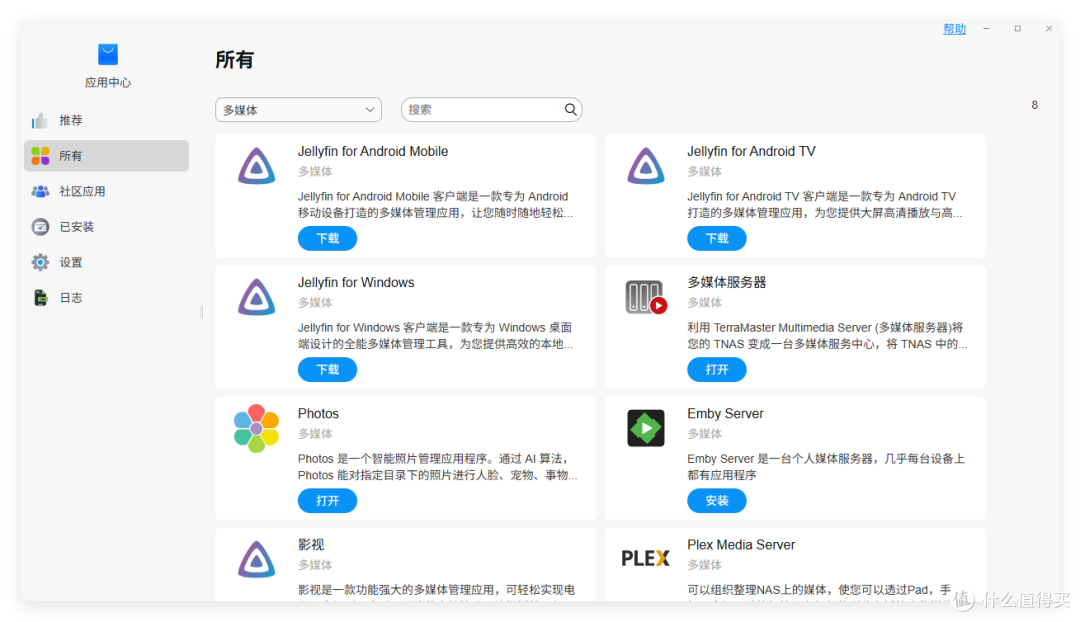The width and height of the screenshot is (1080, 622).
Task: Click the PLEX logo
Action: pyautogui.click(x=645, y=559)
